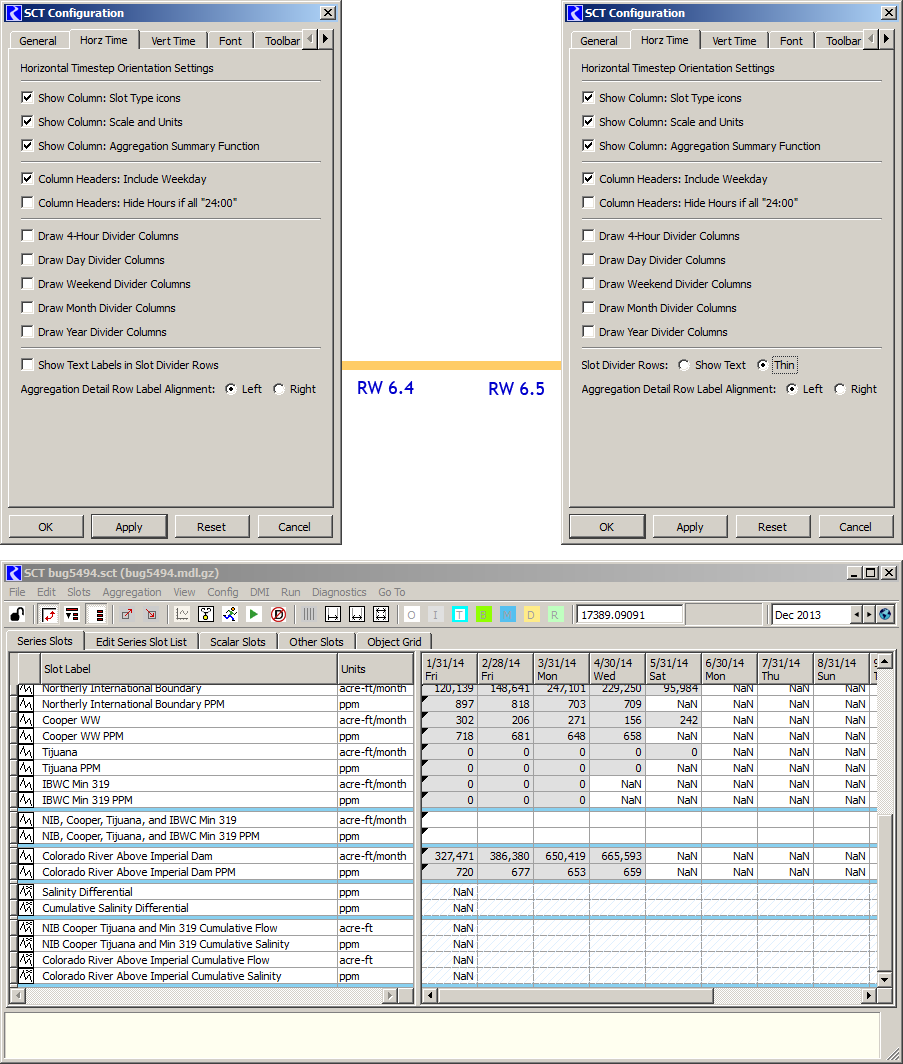Click the lock icon in SCT toolbar
The image size is (903, 1064).
[17, 615]
